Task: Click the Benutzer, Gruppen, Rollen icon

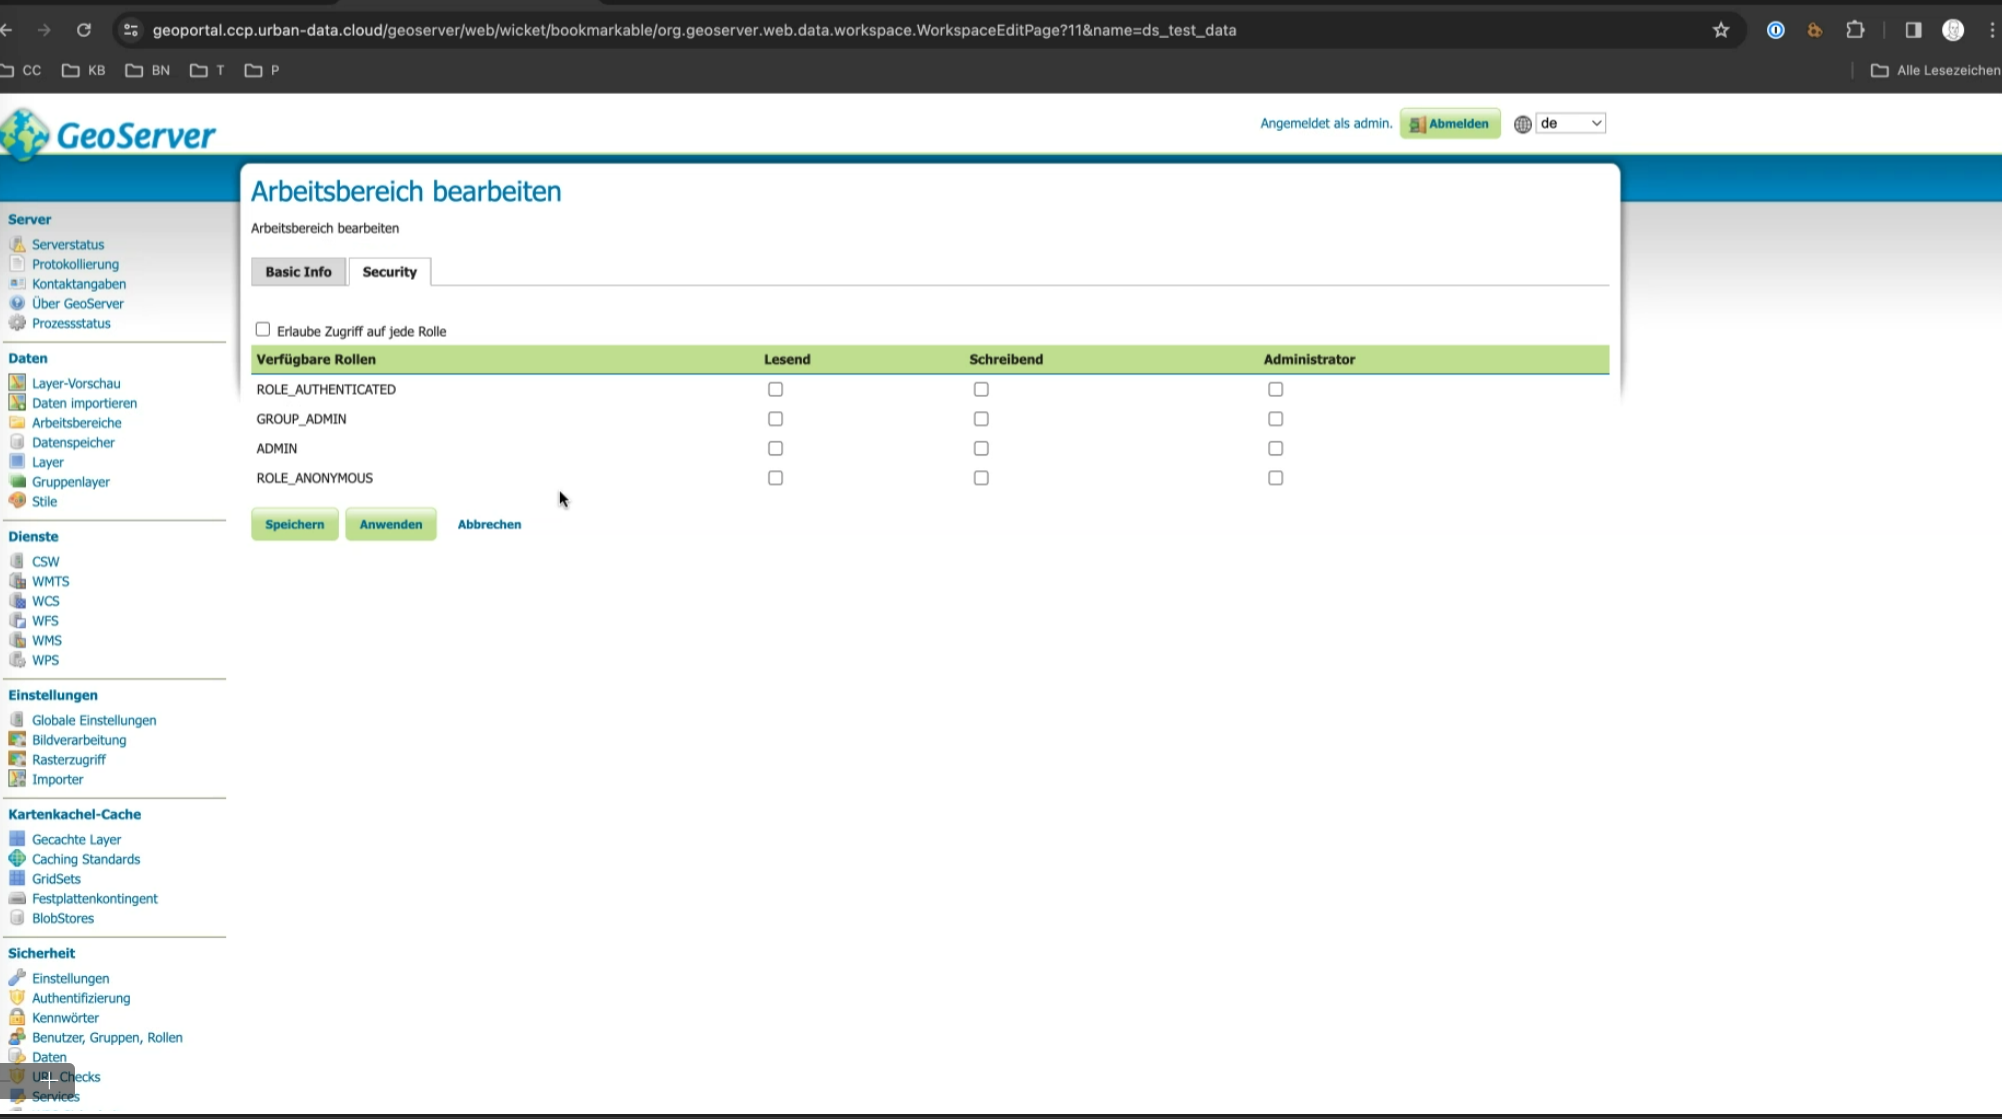Action: [x=17, y=1037]
